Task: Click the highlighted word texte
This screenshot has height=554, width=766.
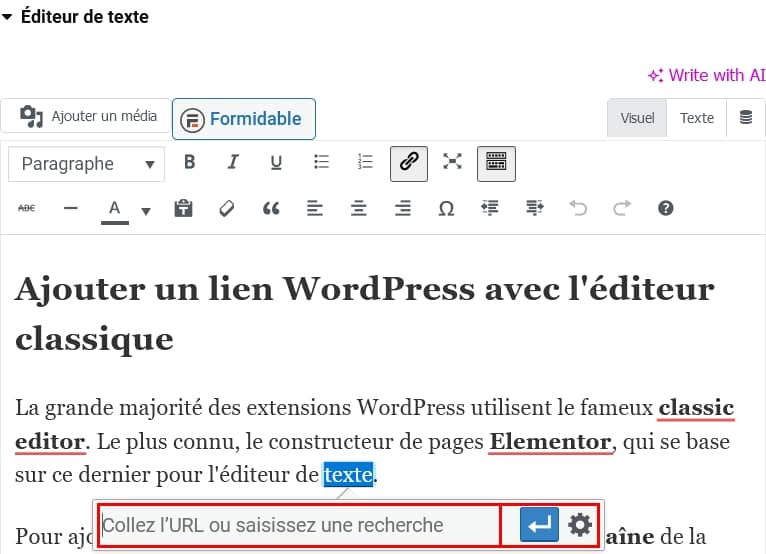Action: [348, 474]
